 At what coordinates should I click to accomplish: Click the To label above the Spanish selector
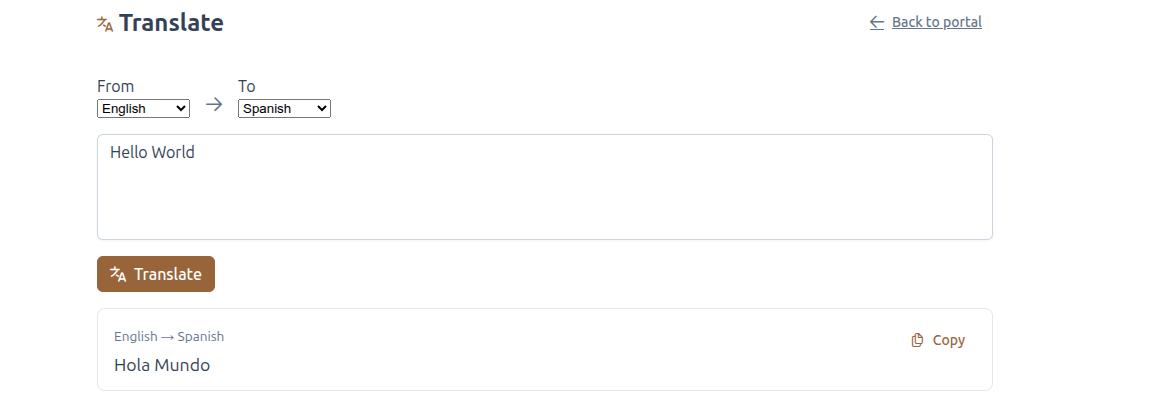247,86
